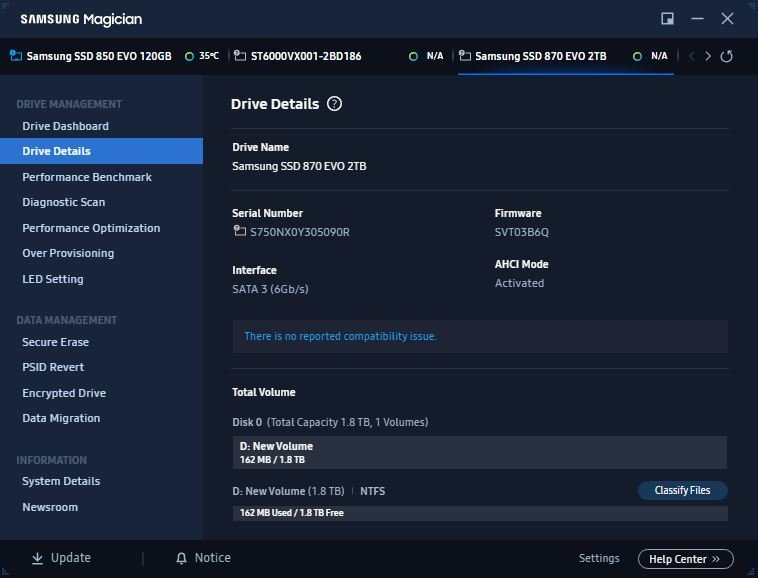
Task: Open notifications via the Notice bell icon
Action: [181, 558]
